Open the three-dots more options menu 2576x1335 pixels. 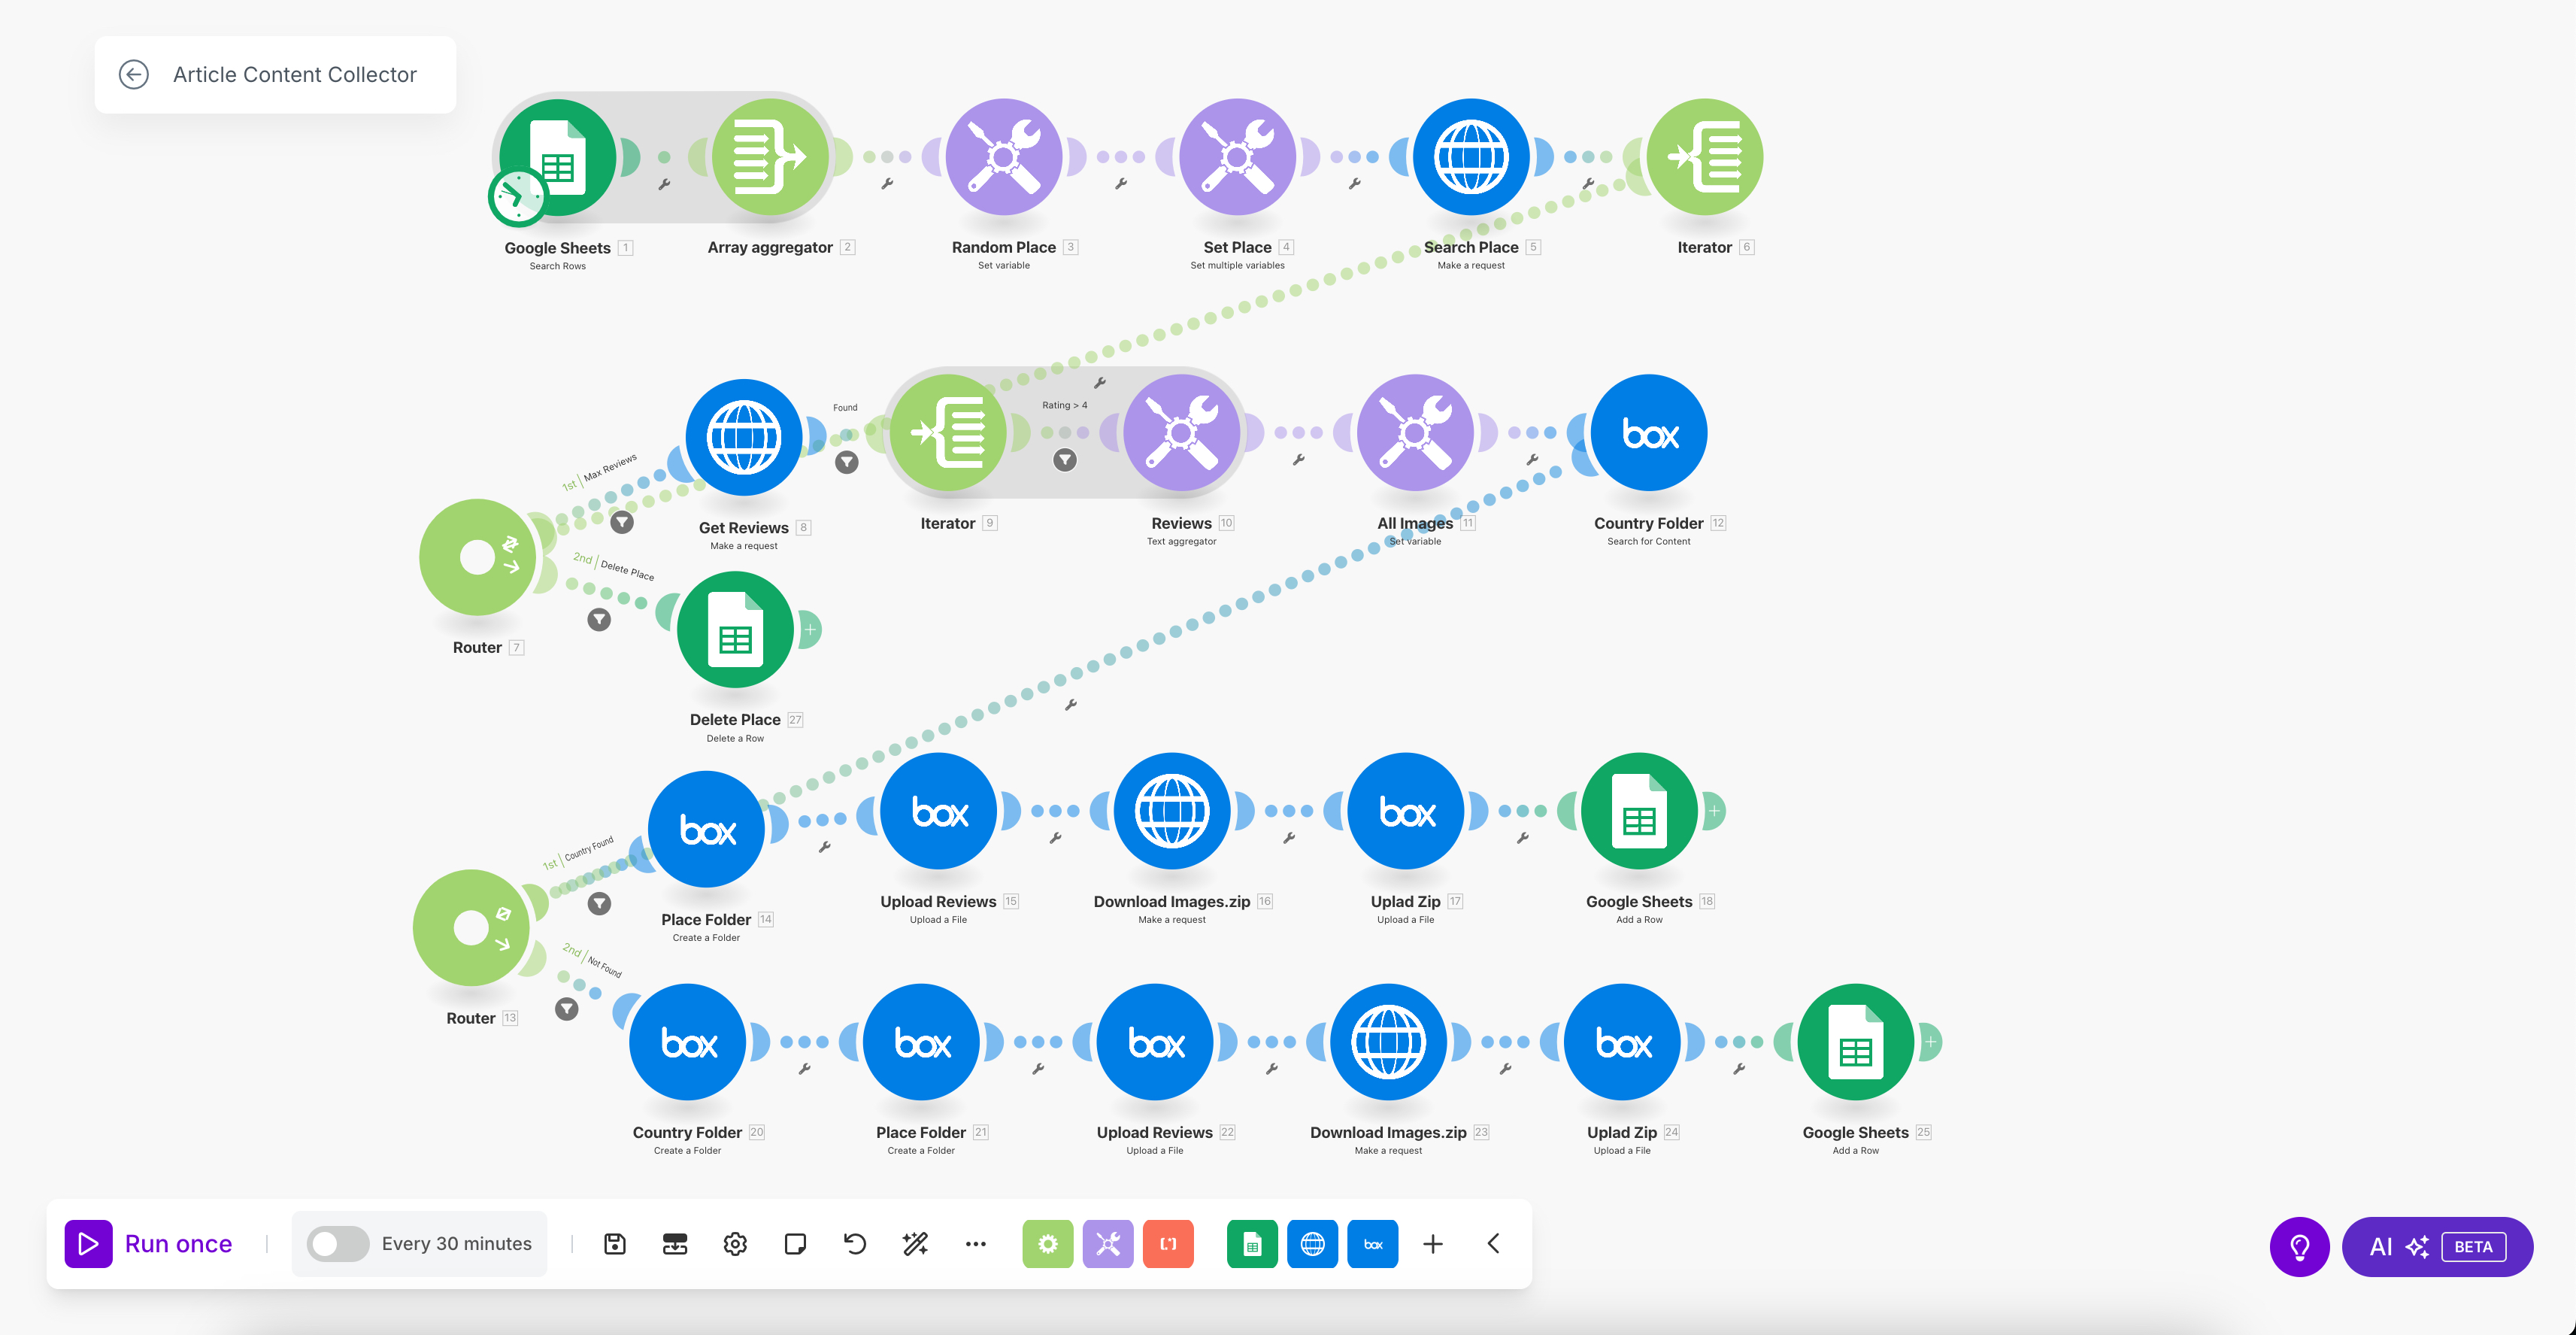point(975,1244)
